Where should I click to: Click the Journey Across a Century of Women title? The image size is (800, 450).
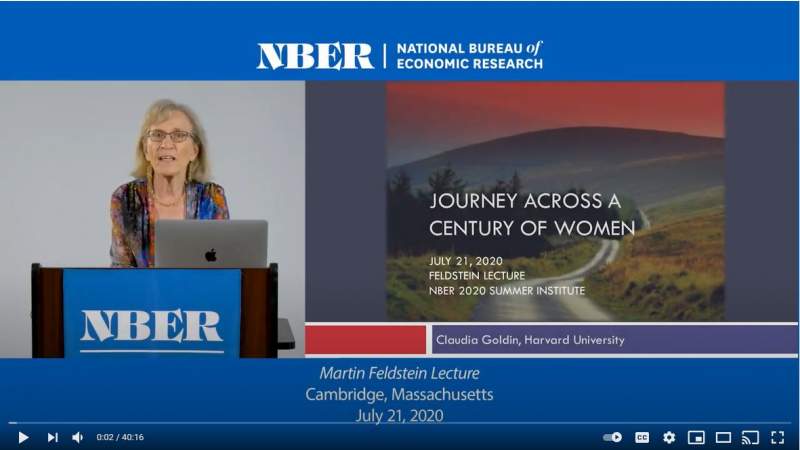pos(531,214)
